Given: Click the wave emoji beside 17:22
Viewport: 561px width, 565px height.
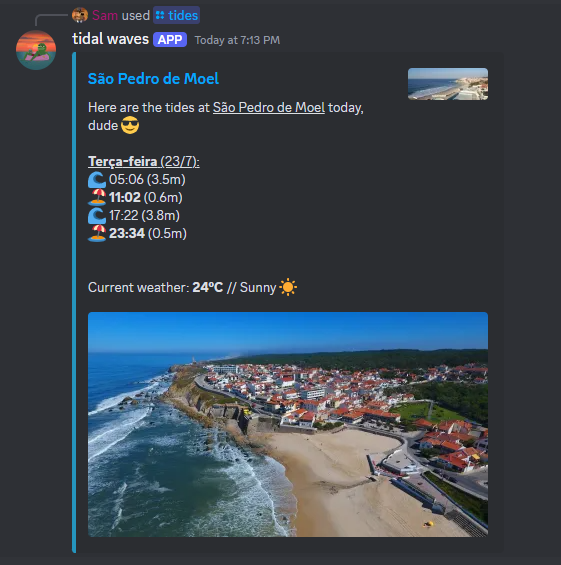Looking at the screenshot, I should click(x=97, y=215).
